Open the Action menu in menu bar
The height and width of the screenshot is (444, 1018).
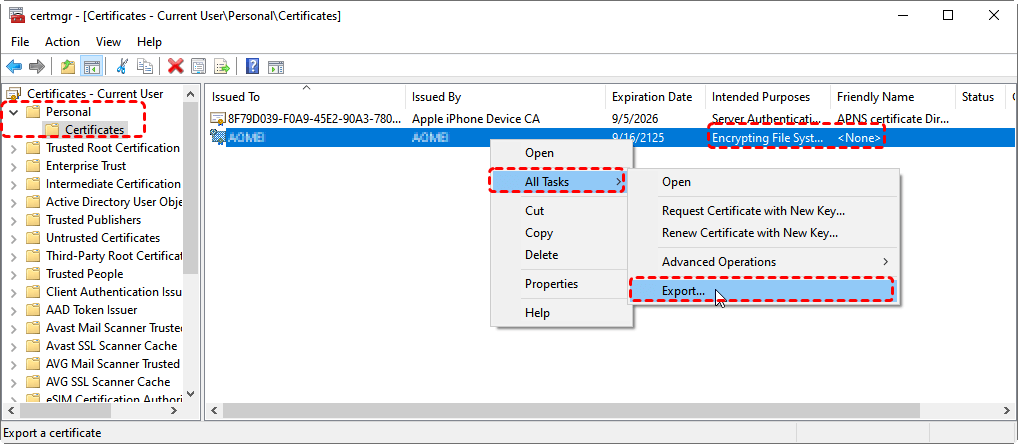coord(62,42)
